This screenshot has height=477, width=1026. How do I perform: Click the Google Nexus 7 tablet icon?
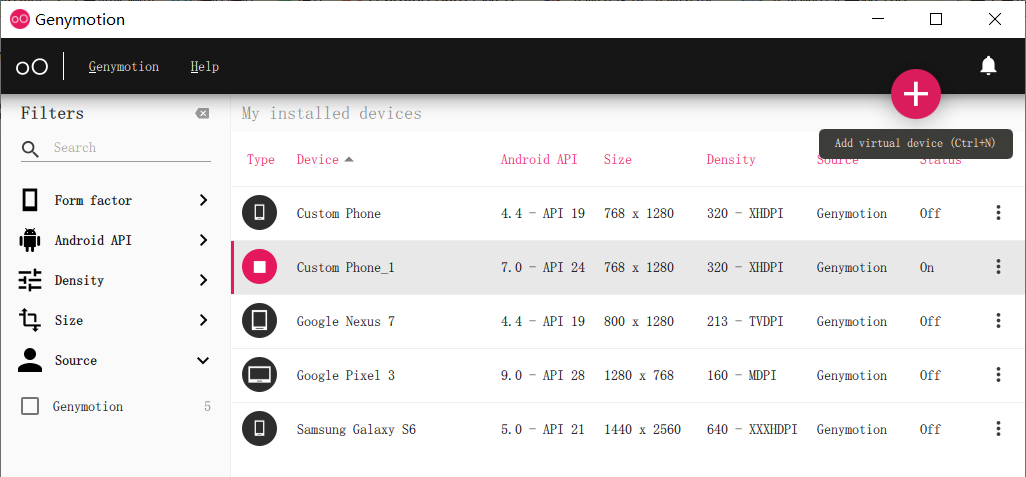click(x=260, y=321)
